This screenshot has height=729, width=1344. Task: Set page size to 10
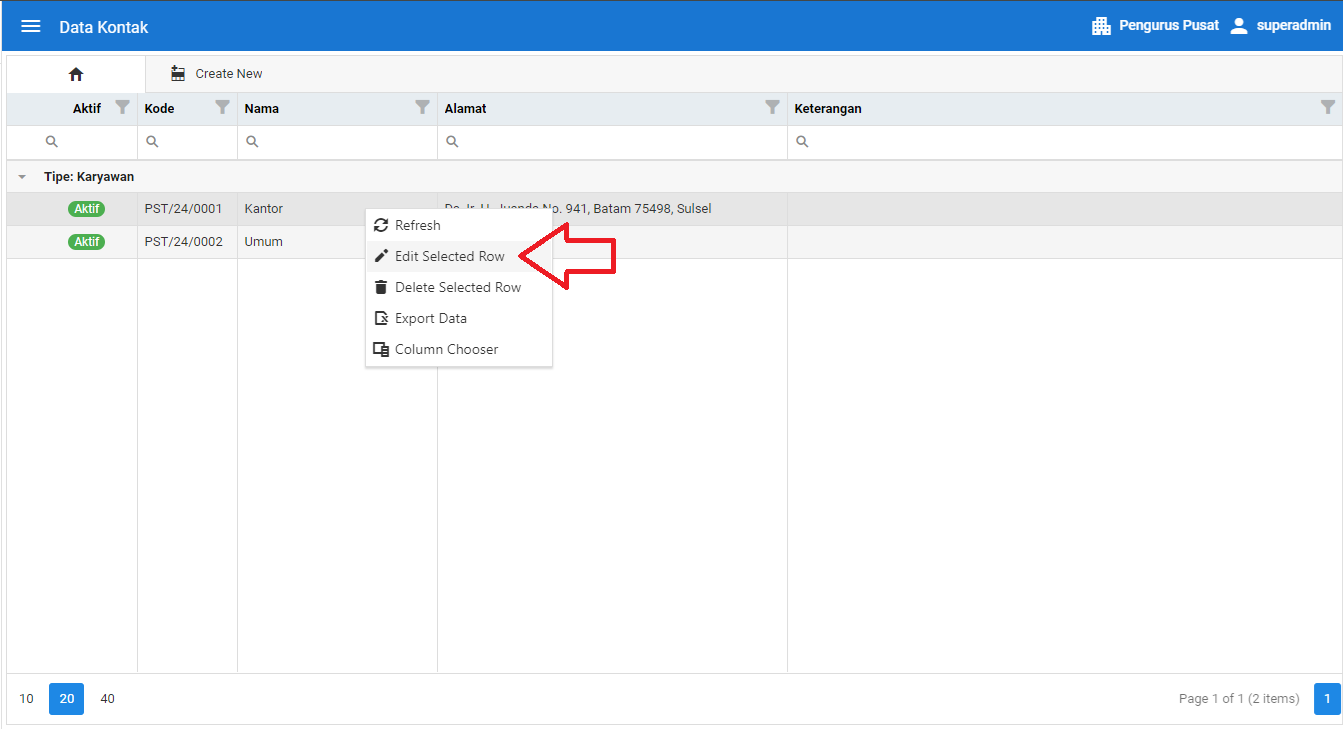coord(27,699)
